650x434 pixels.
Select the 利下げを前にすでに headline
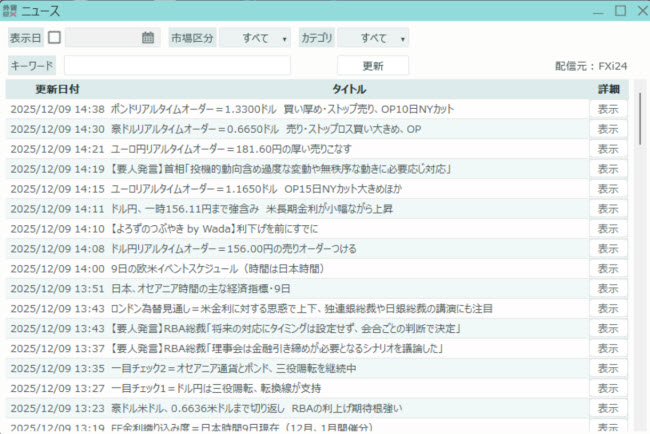tap(214, 229)
